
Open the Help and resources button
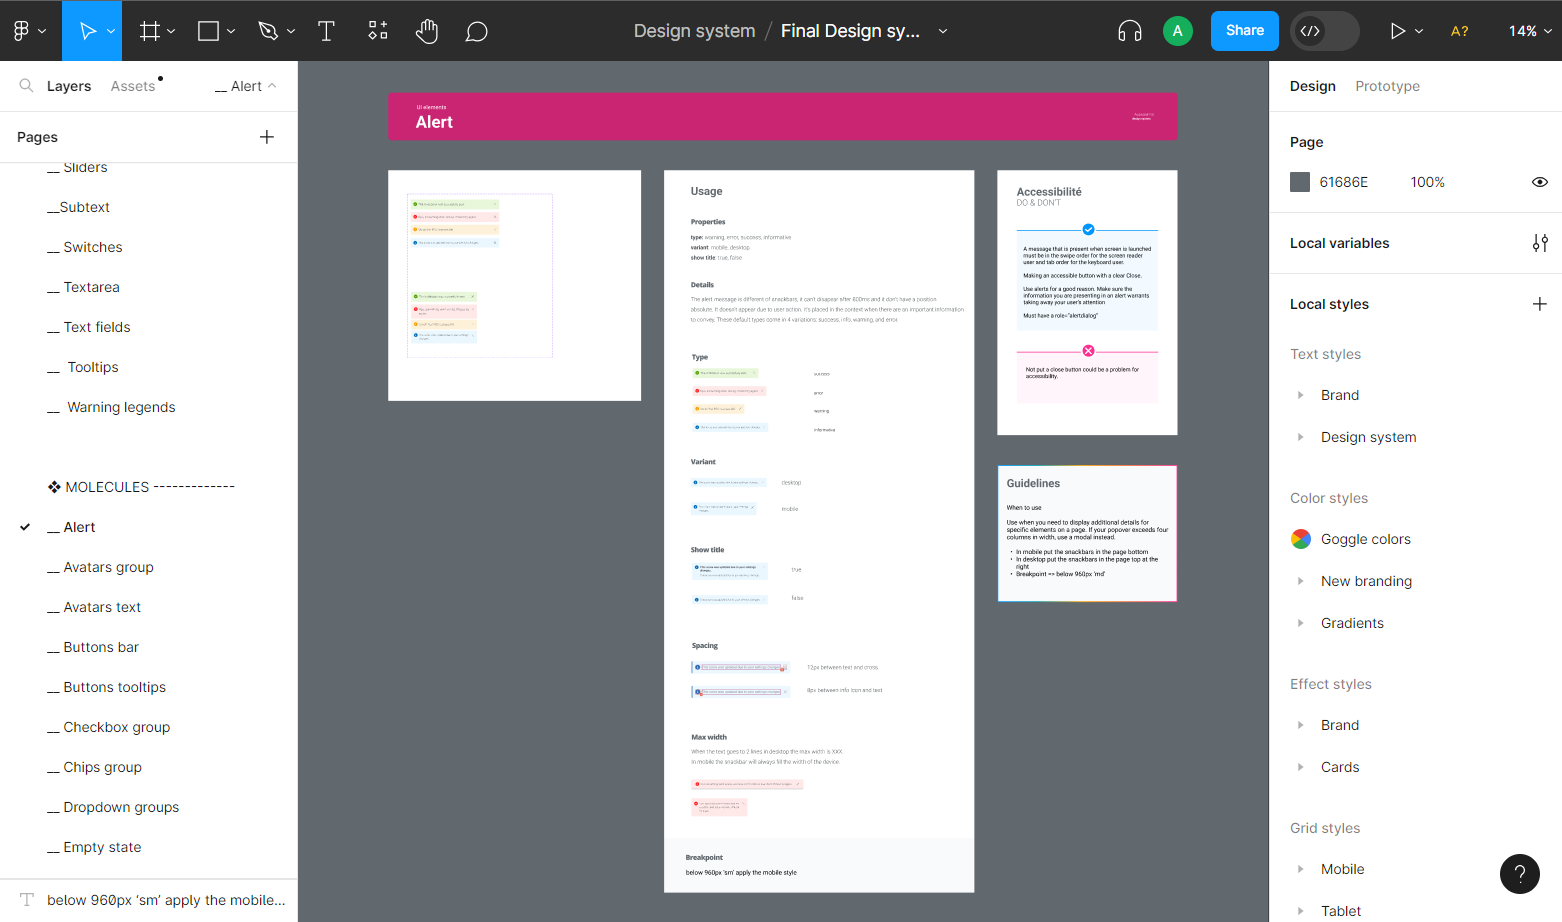tap(1520, 874)
